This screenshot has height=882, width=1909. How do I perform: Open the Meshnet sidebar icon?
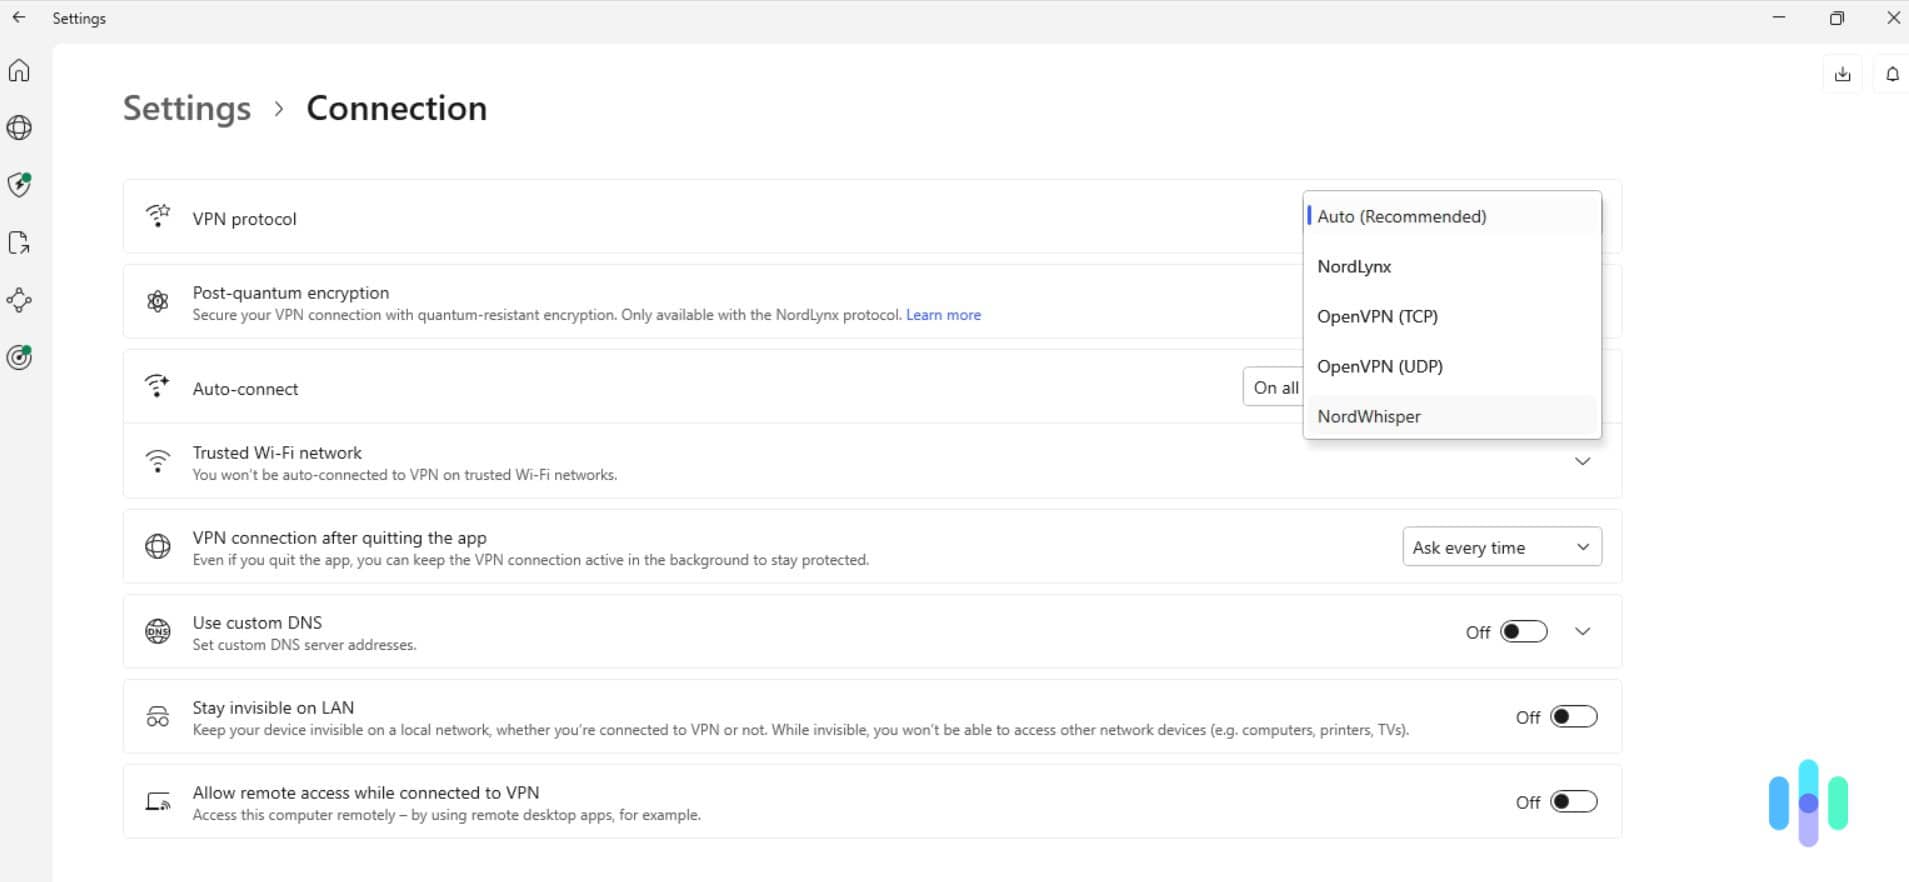[x=19, y=300]
